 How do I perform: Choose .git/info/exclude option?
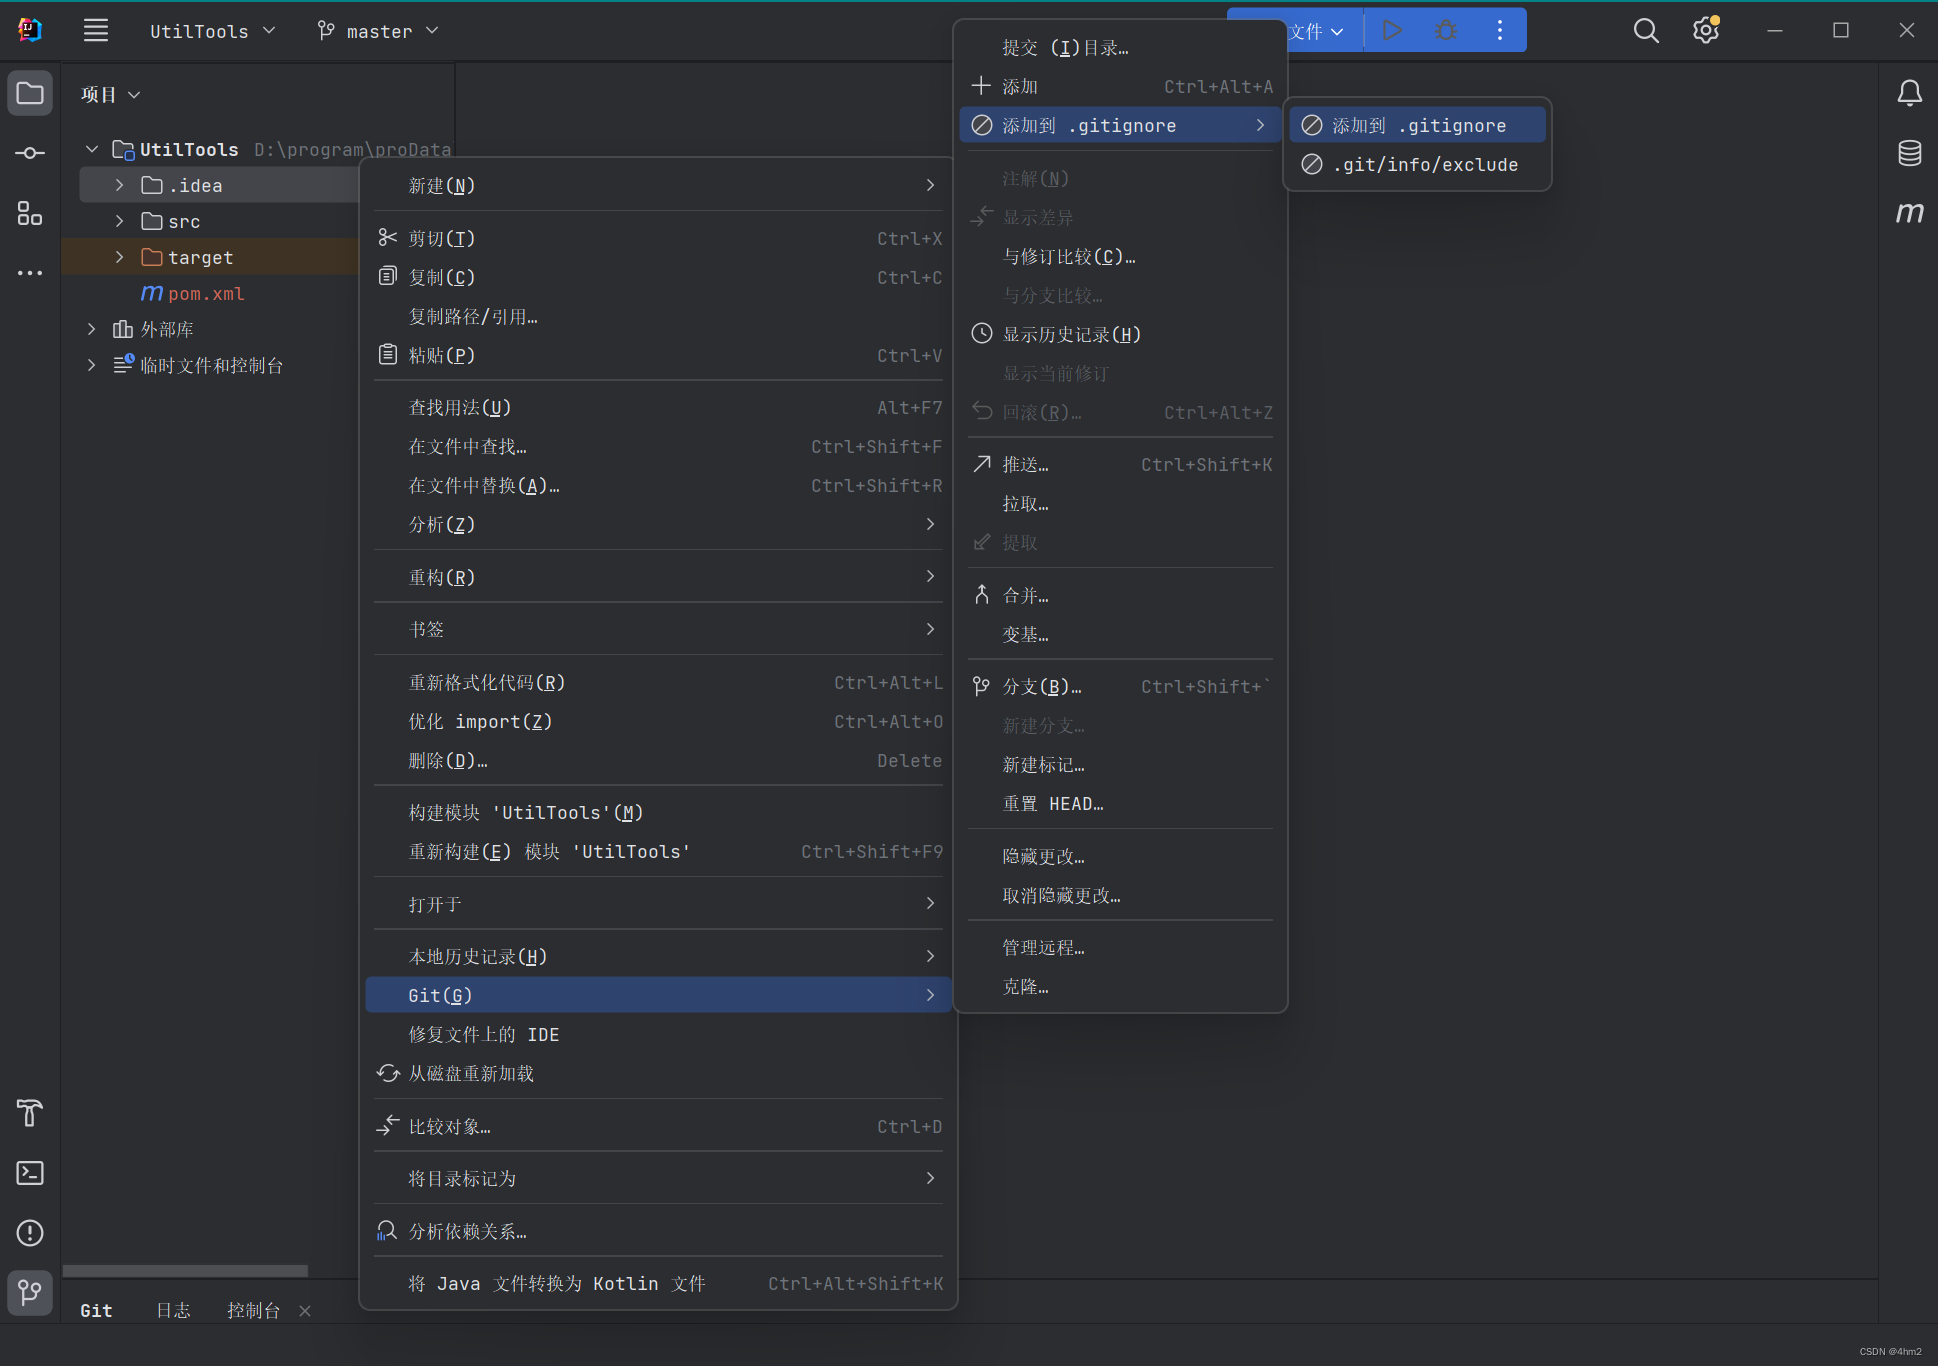point(1417,164)
